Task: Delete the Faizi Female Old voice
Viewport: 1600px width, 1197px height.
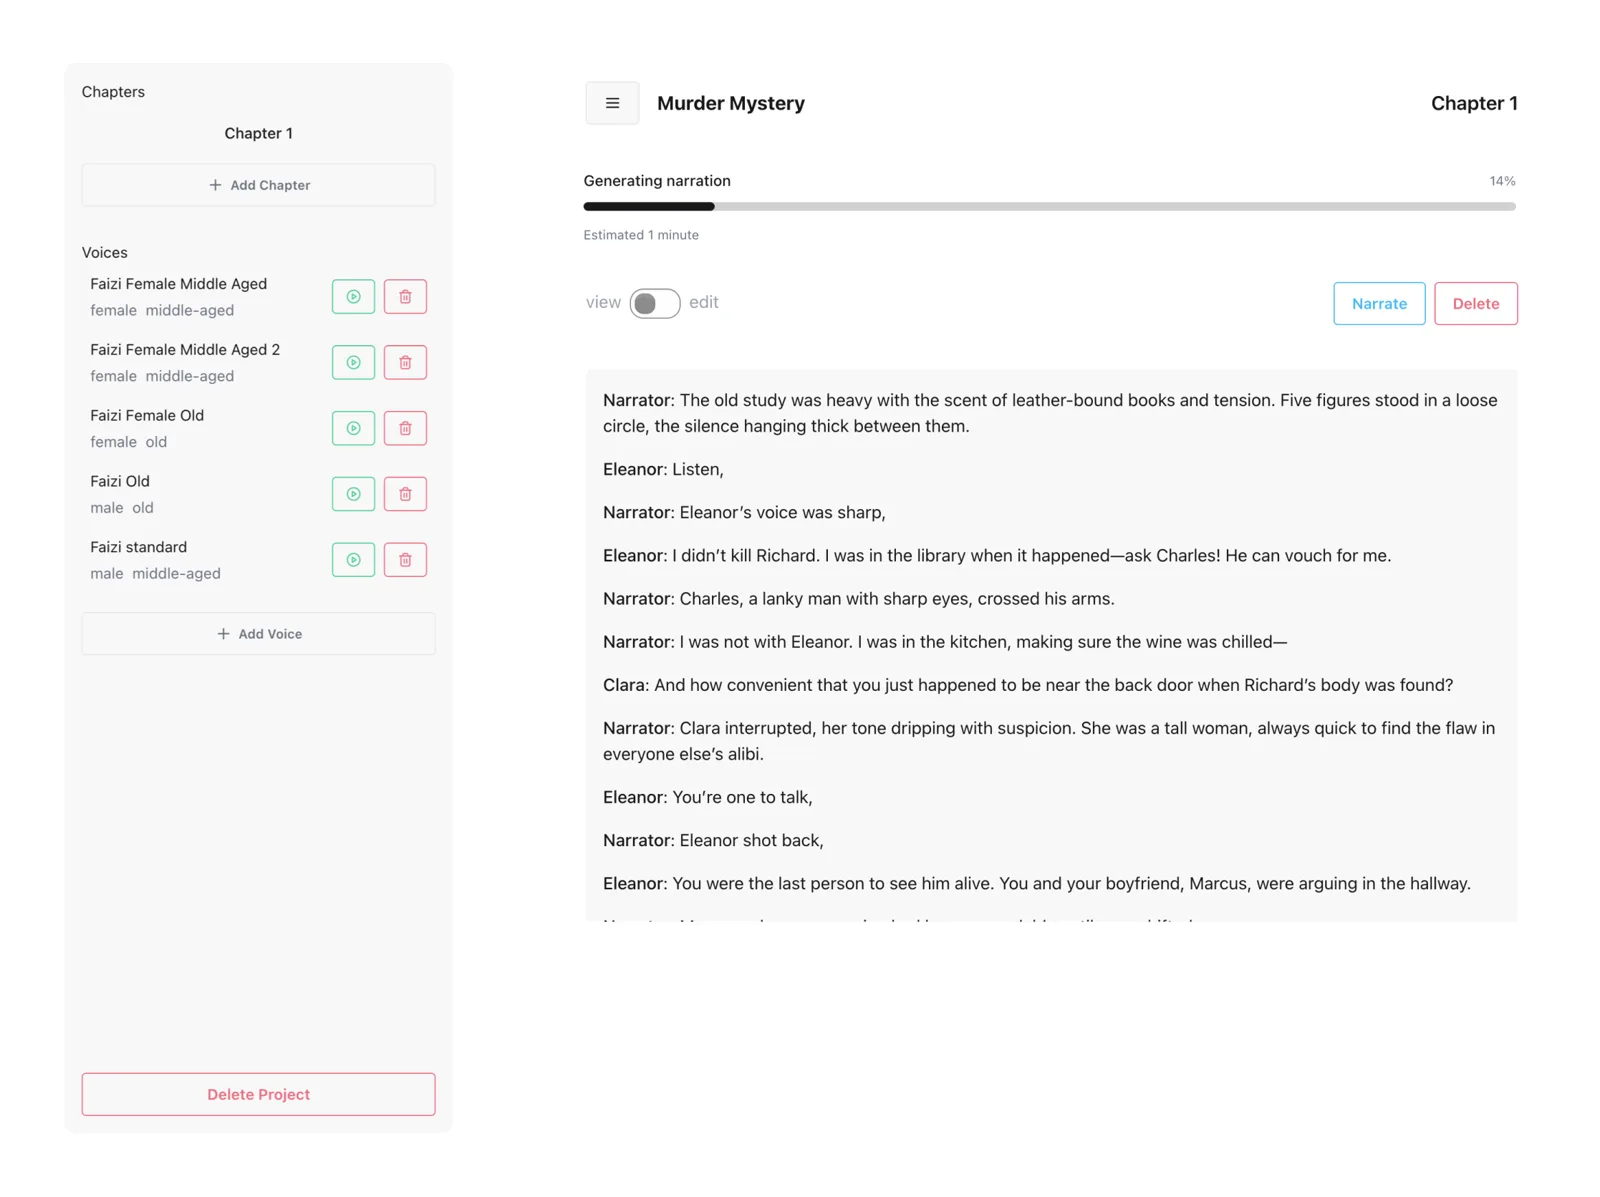Action: coord(405,428)
